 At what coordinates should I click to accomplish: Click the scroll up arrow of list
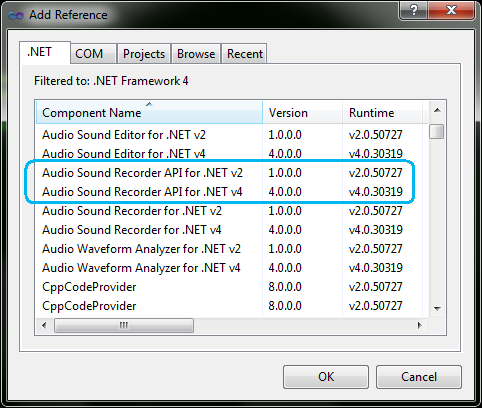[x=437, y=110]
